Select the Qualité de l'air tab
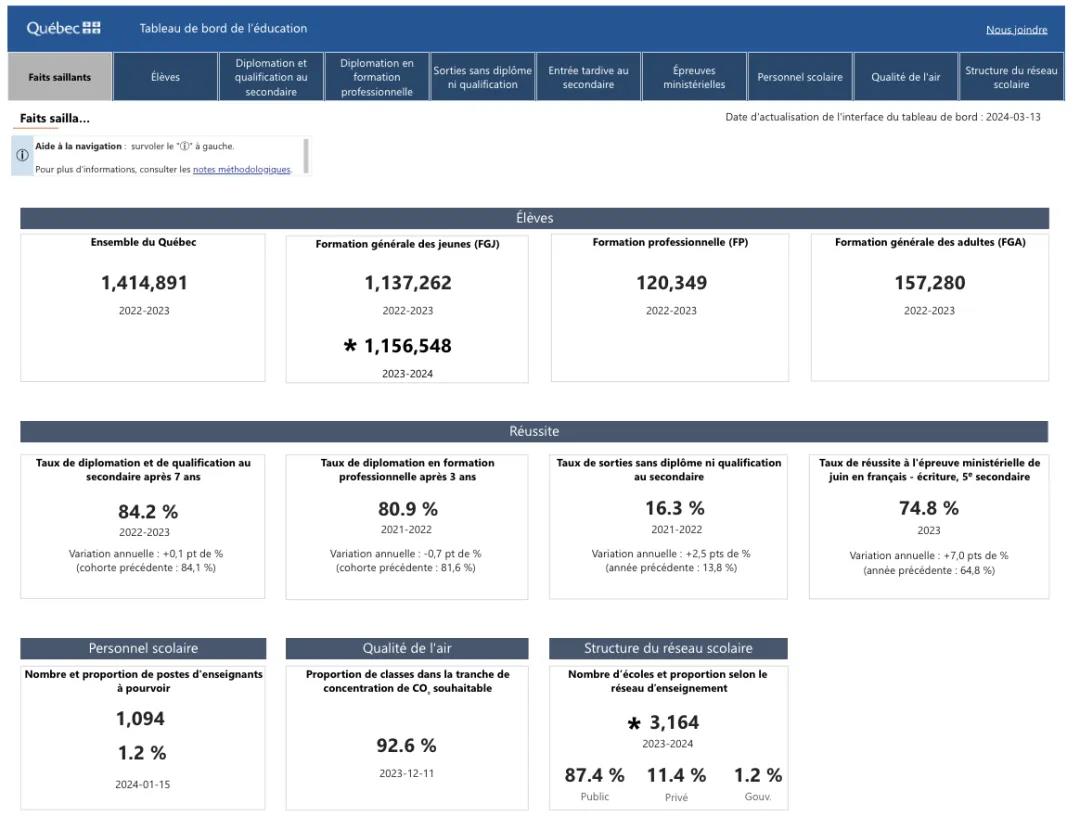1080x829 pixels. coord(905,76)
